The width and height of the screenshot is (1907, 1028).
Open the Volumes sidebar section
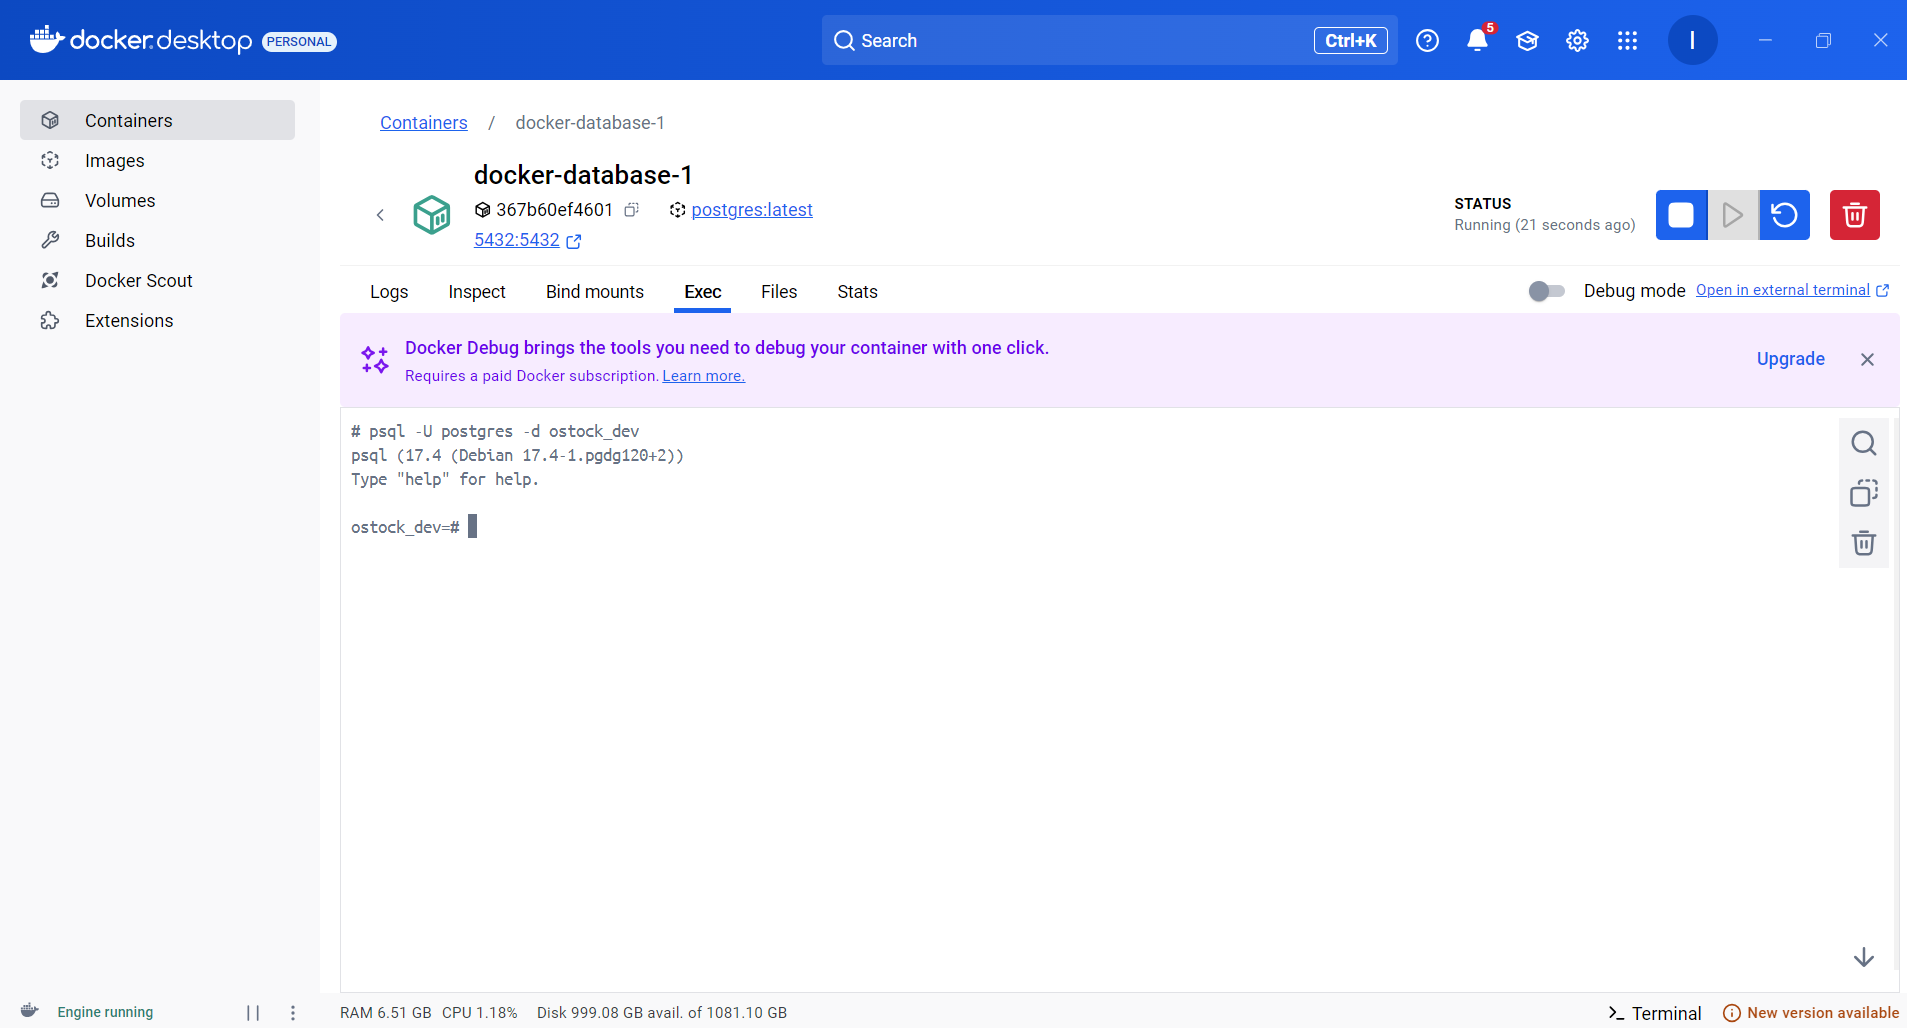pyautogui.click(x=157, y=200)
